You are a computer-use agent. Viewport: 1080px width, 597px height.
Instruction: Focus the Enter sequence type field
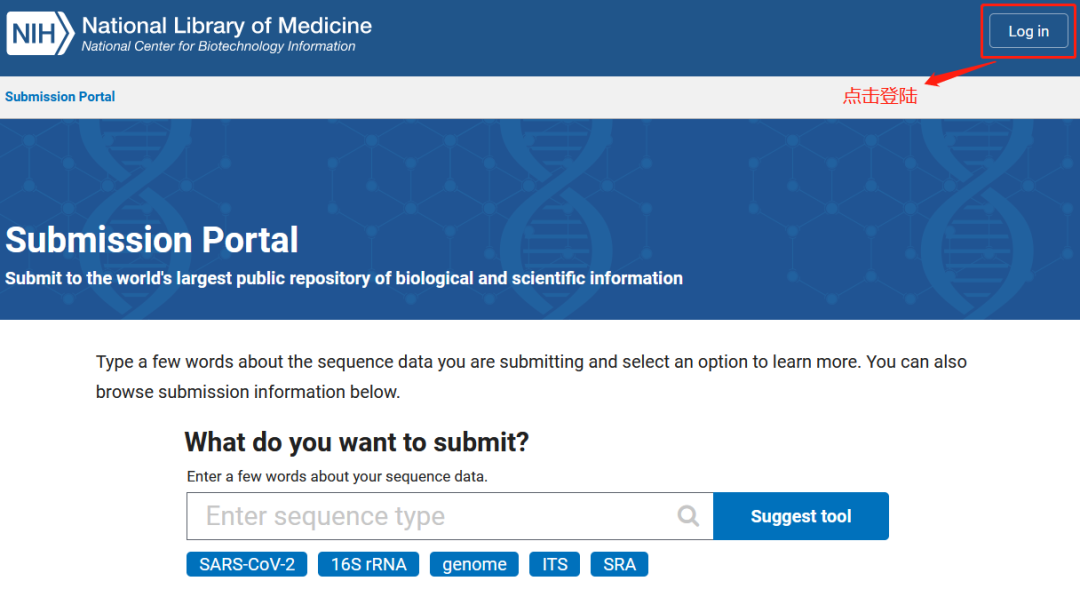tap(450, 516)
